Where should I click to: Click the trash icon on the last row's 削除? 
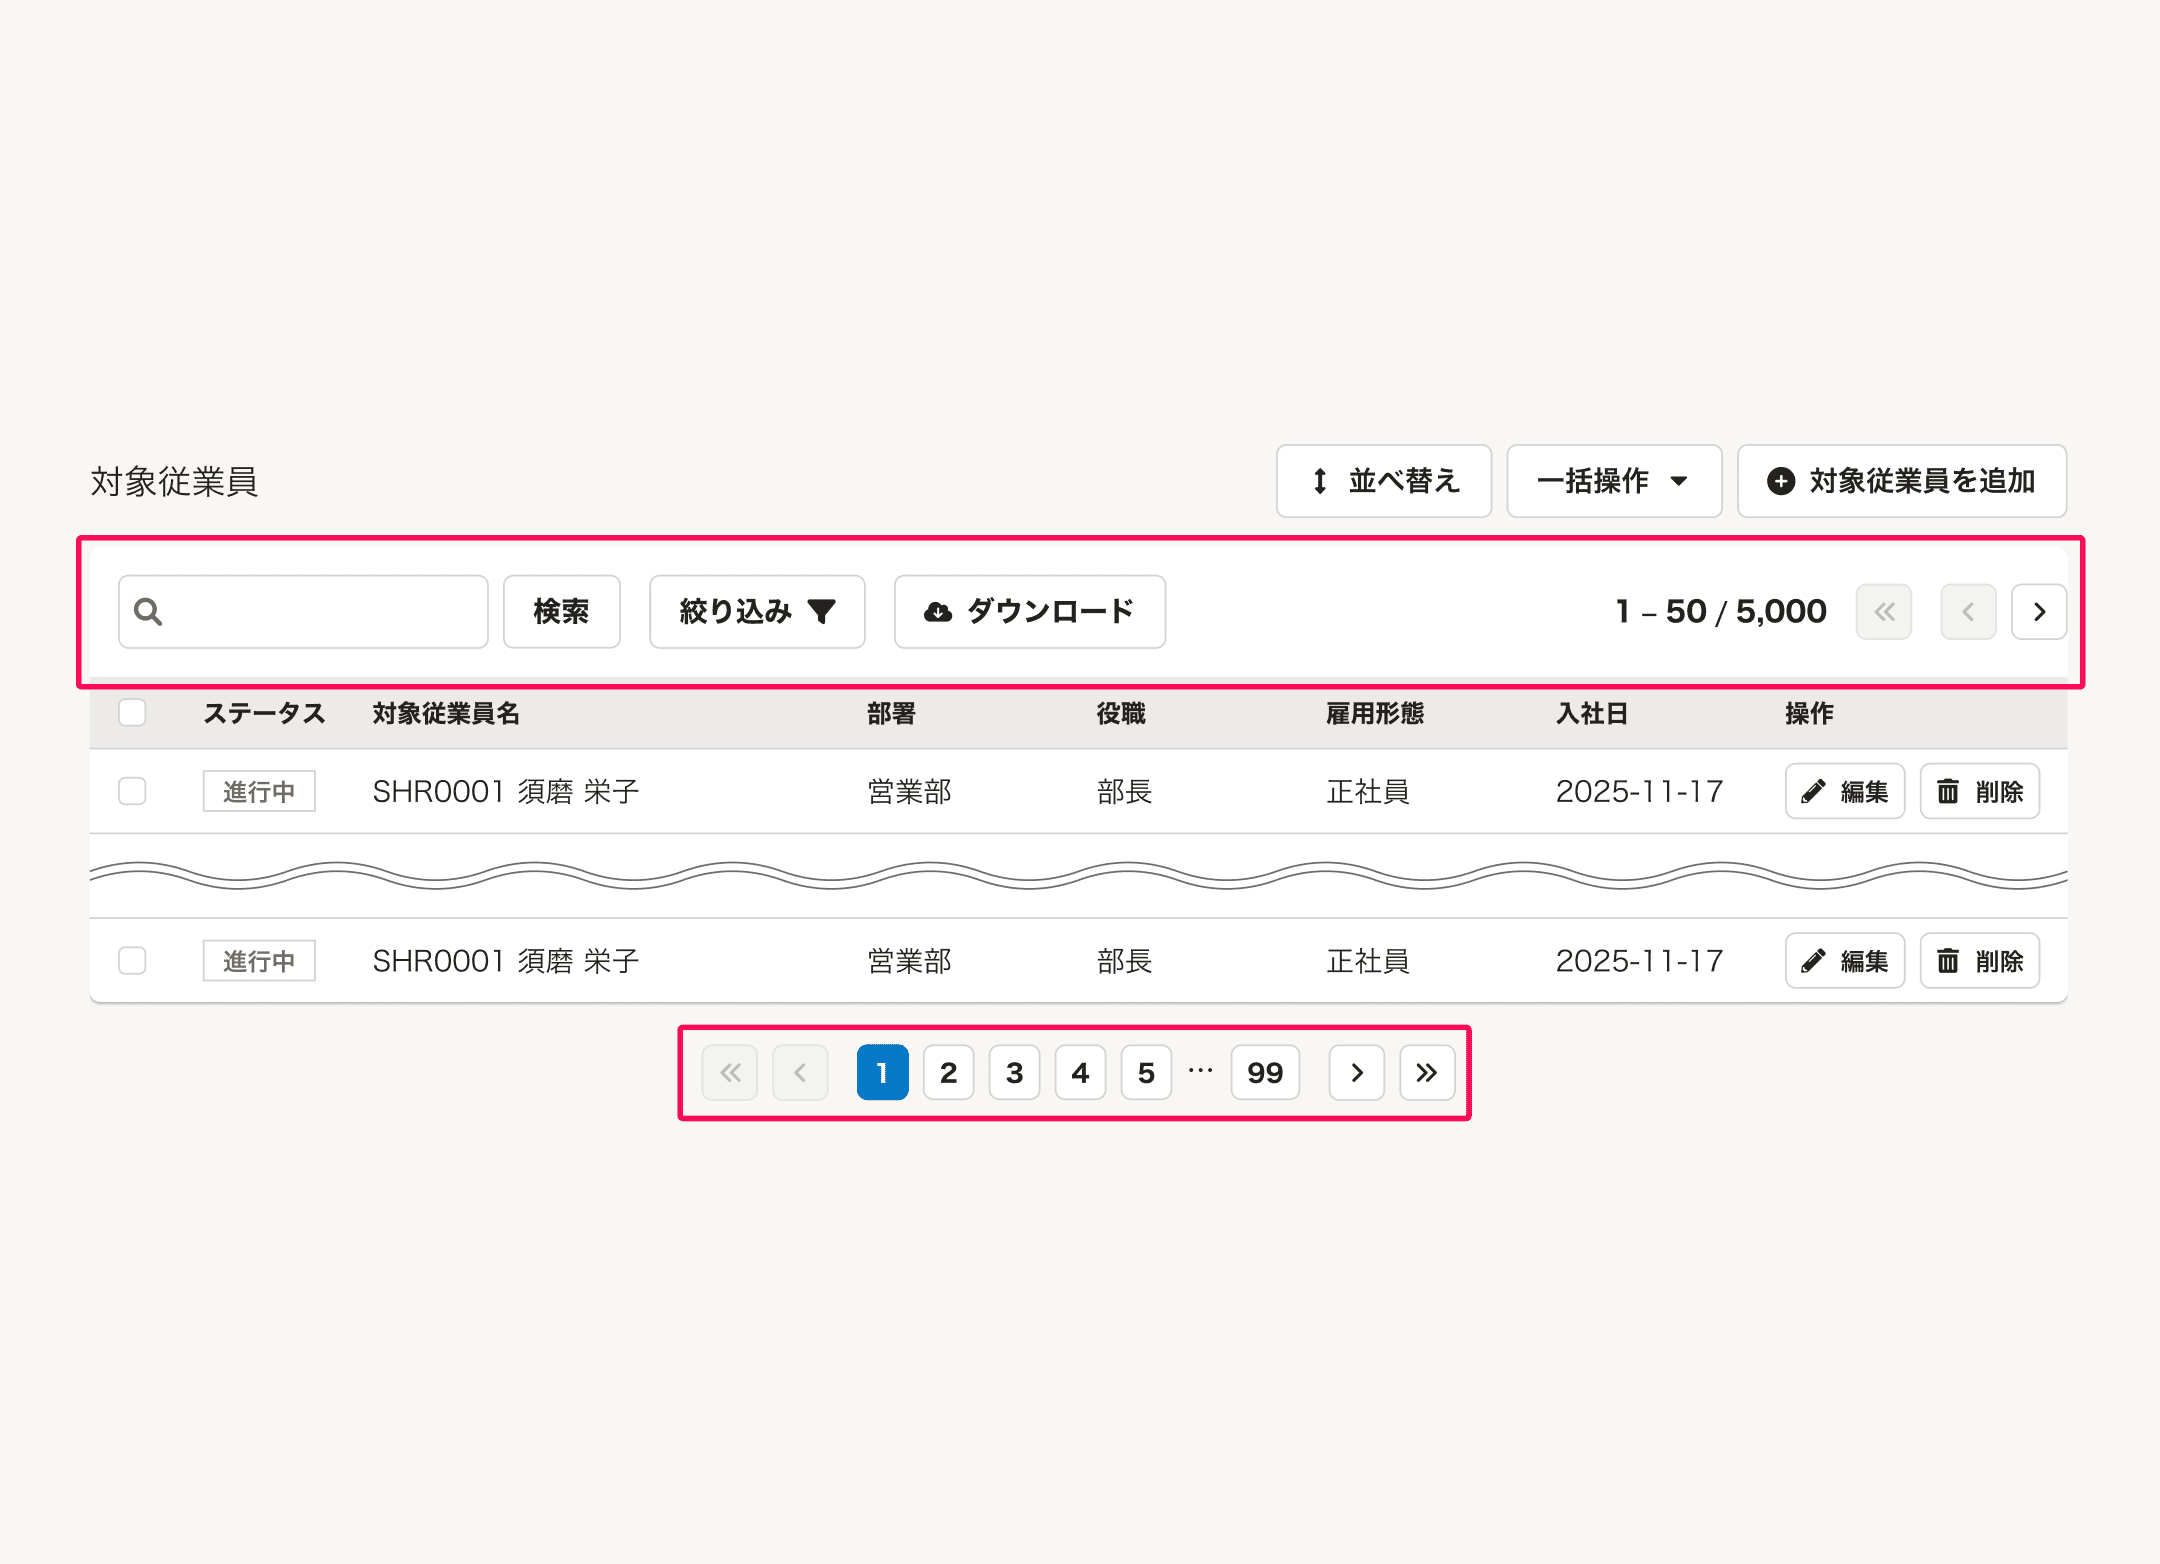pos(1948,960)
